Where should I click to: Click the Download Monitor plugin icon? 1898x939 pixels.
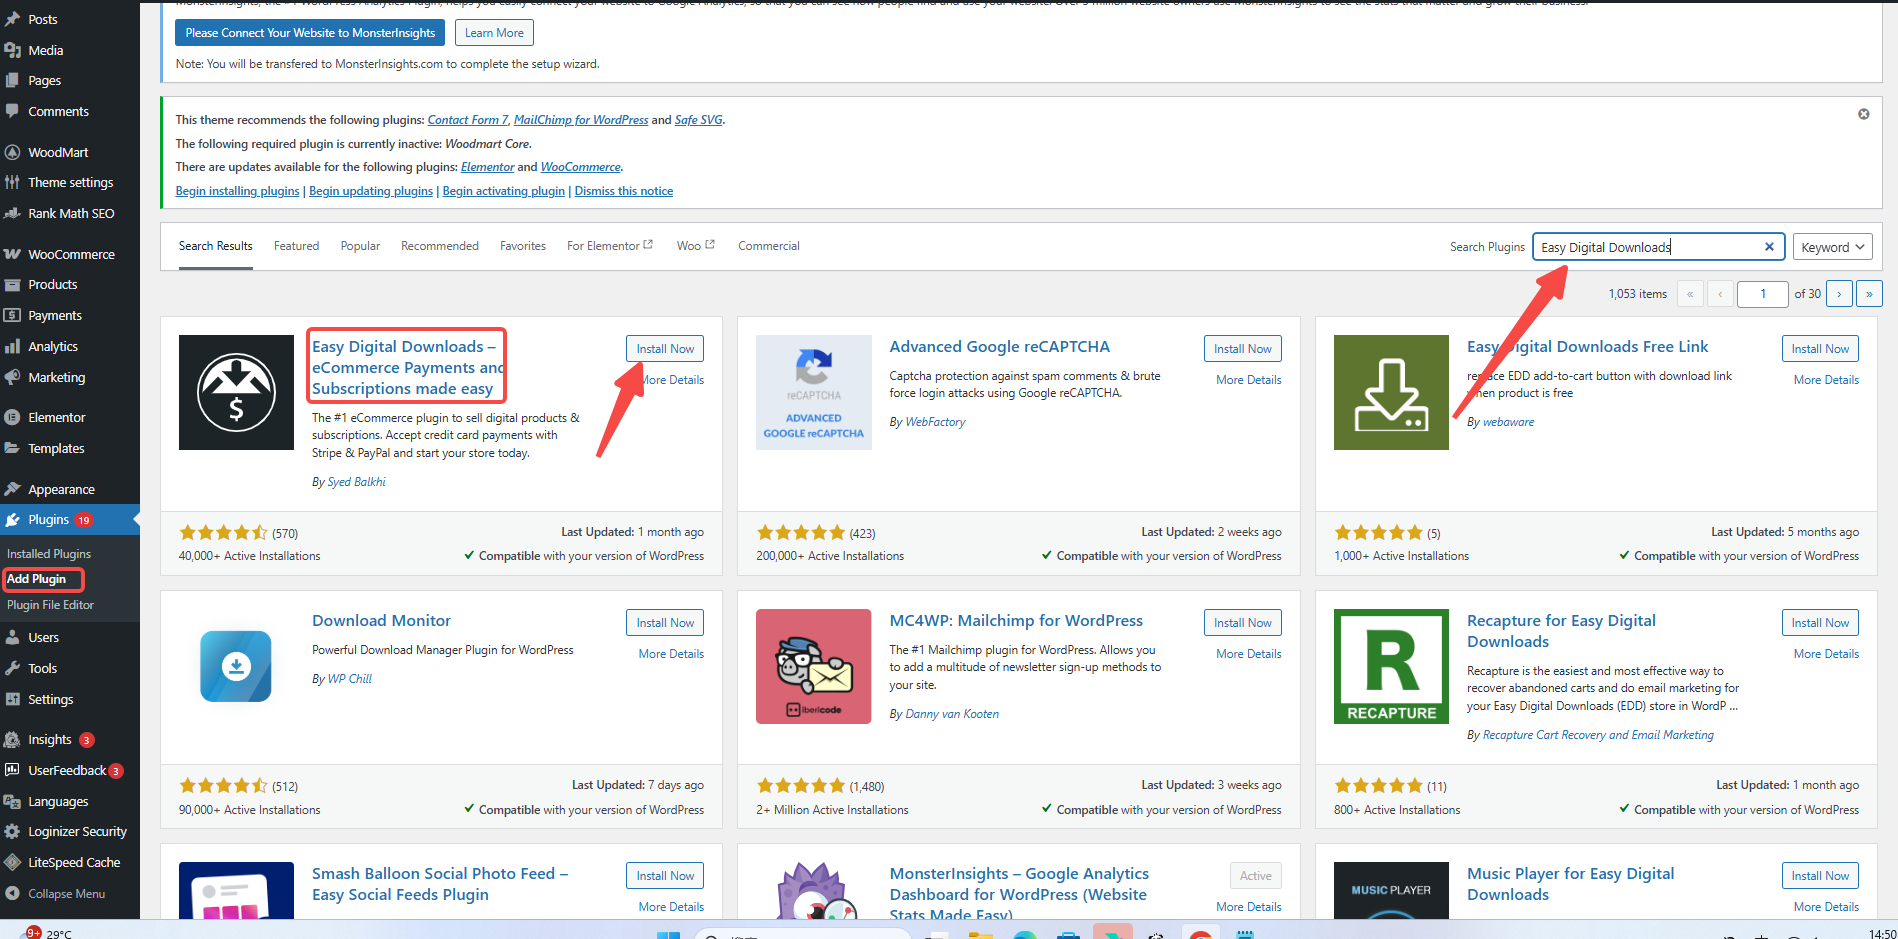click(x=236, y=666)
